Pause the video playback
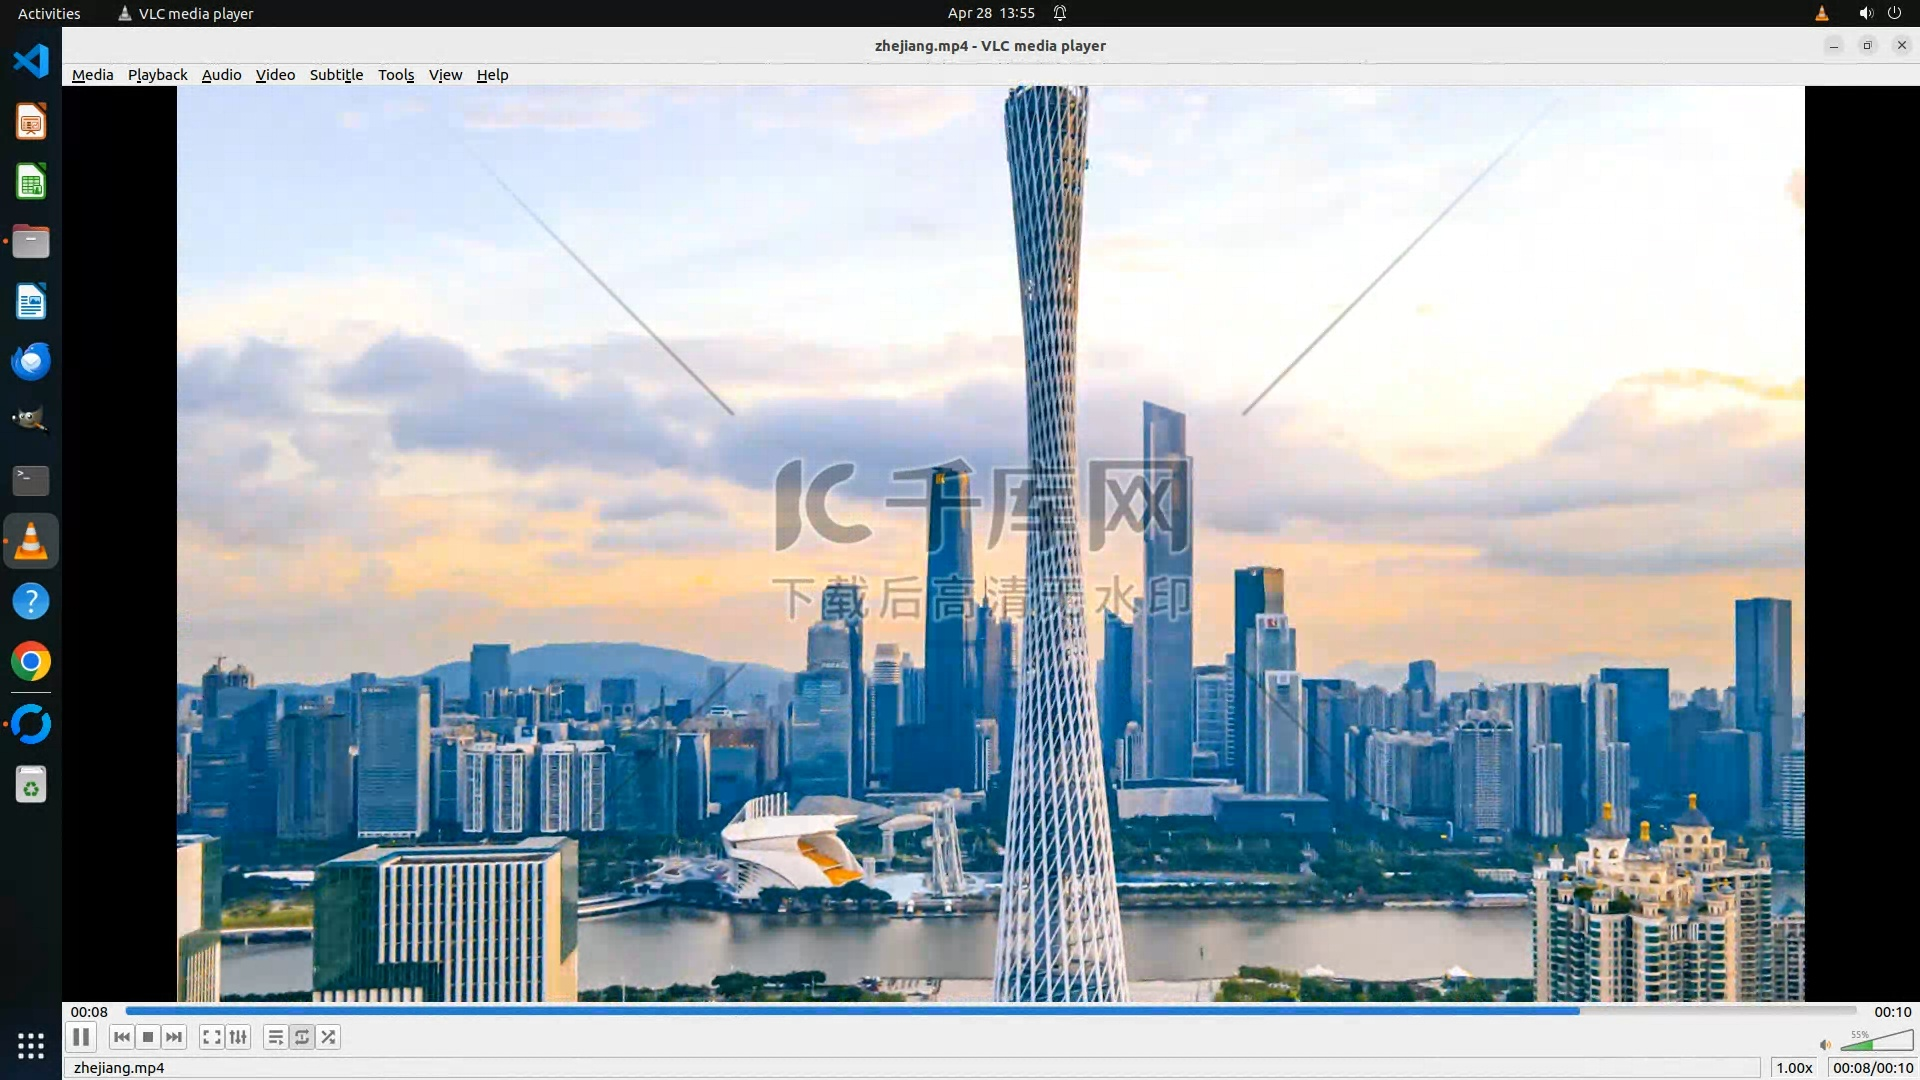Image resolution: width=1920 pixels, height=1080 pixels. [81, 1037]
